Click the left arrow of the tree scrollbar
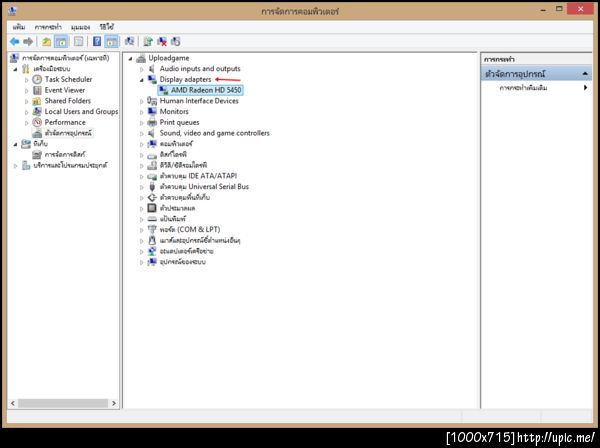600x448 pixels. tap(13, 403)
